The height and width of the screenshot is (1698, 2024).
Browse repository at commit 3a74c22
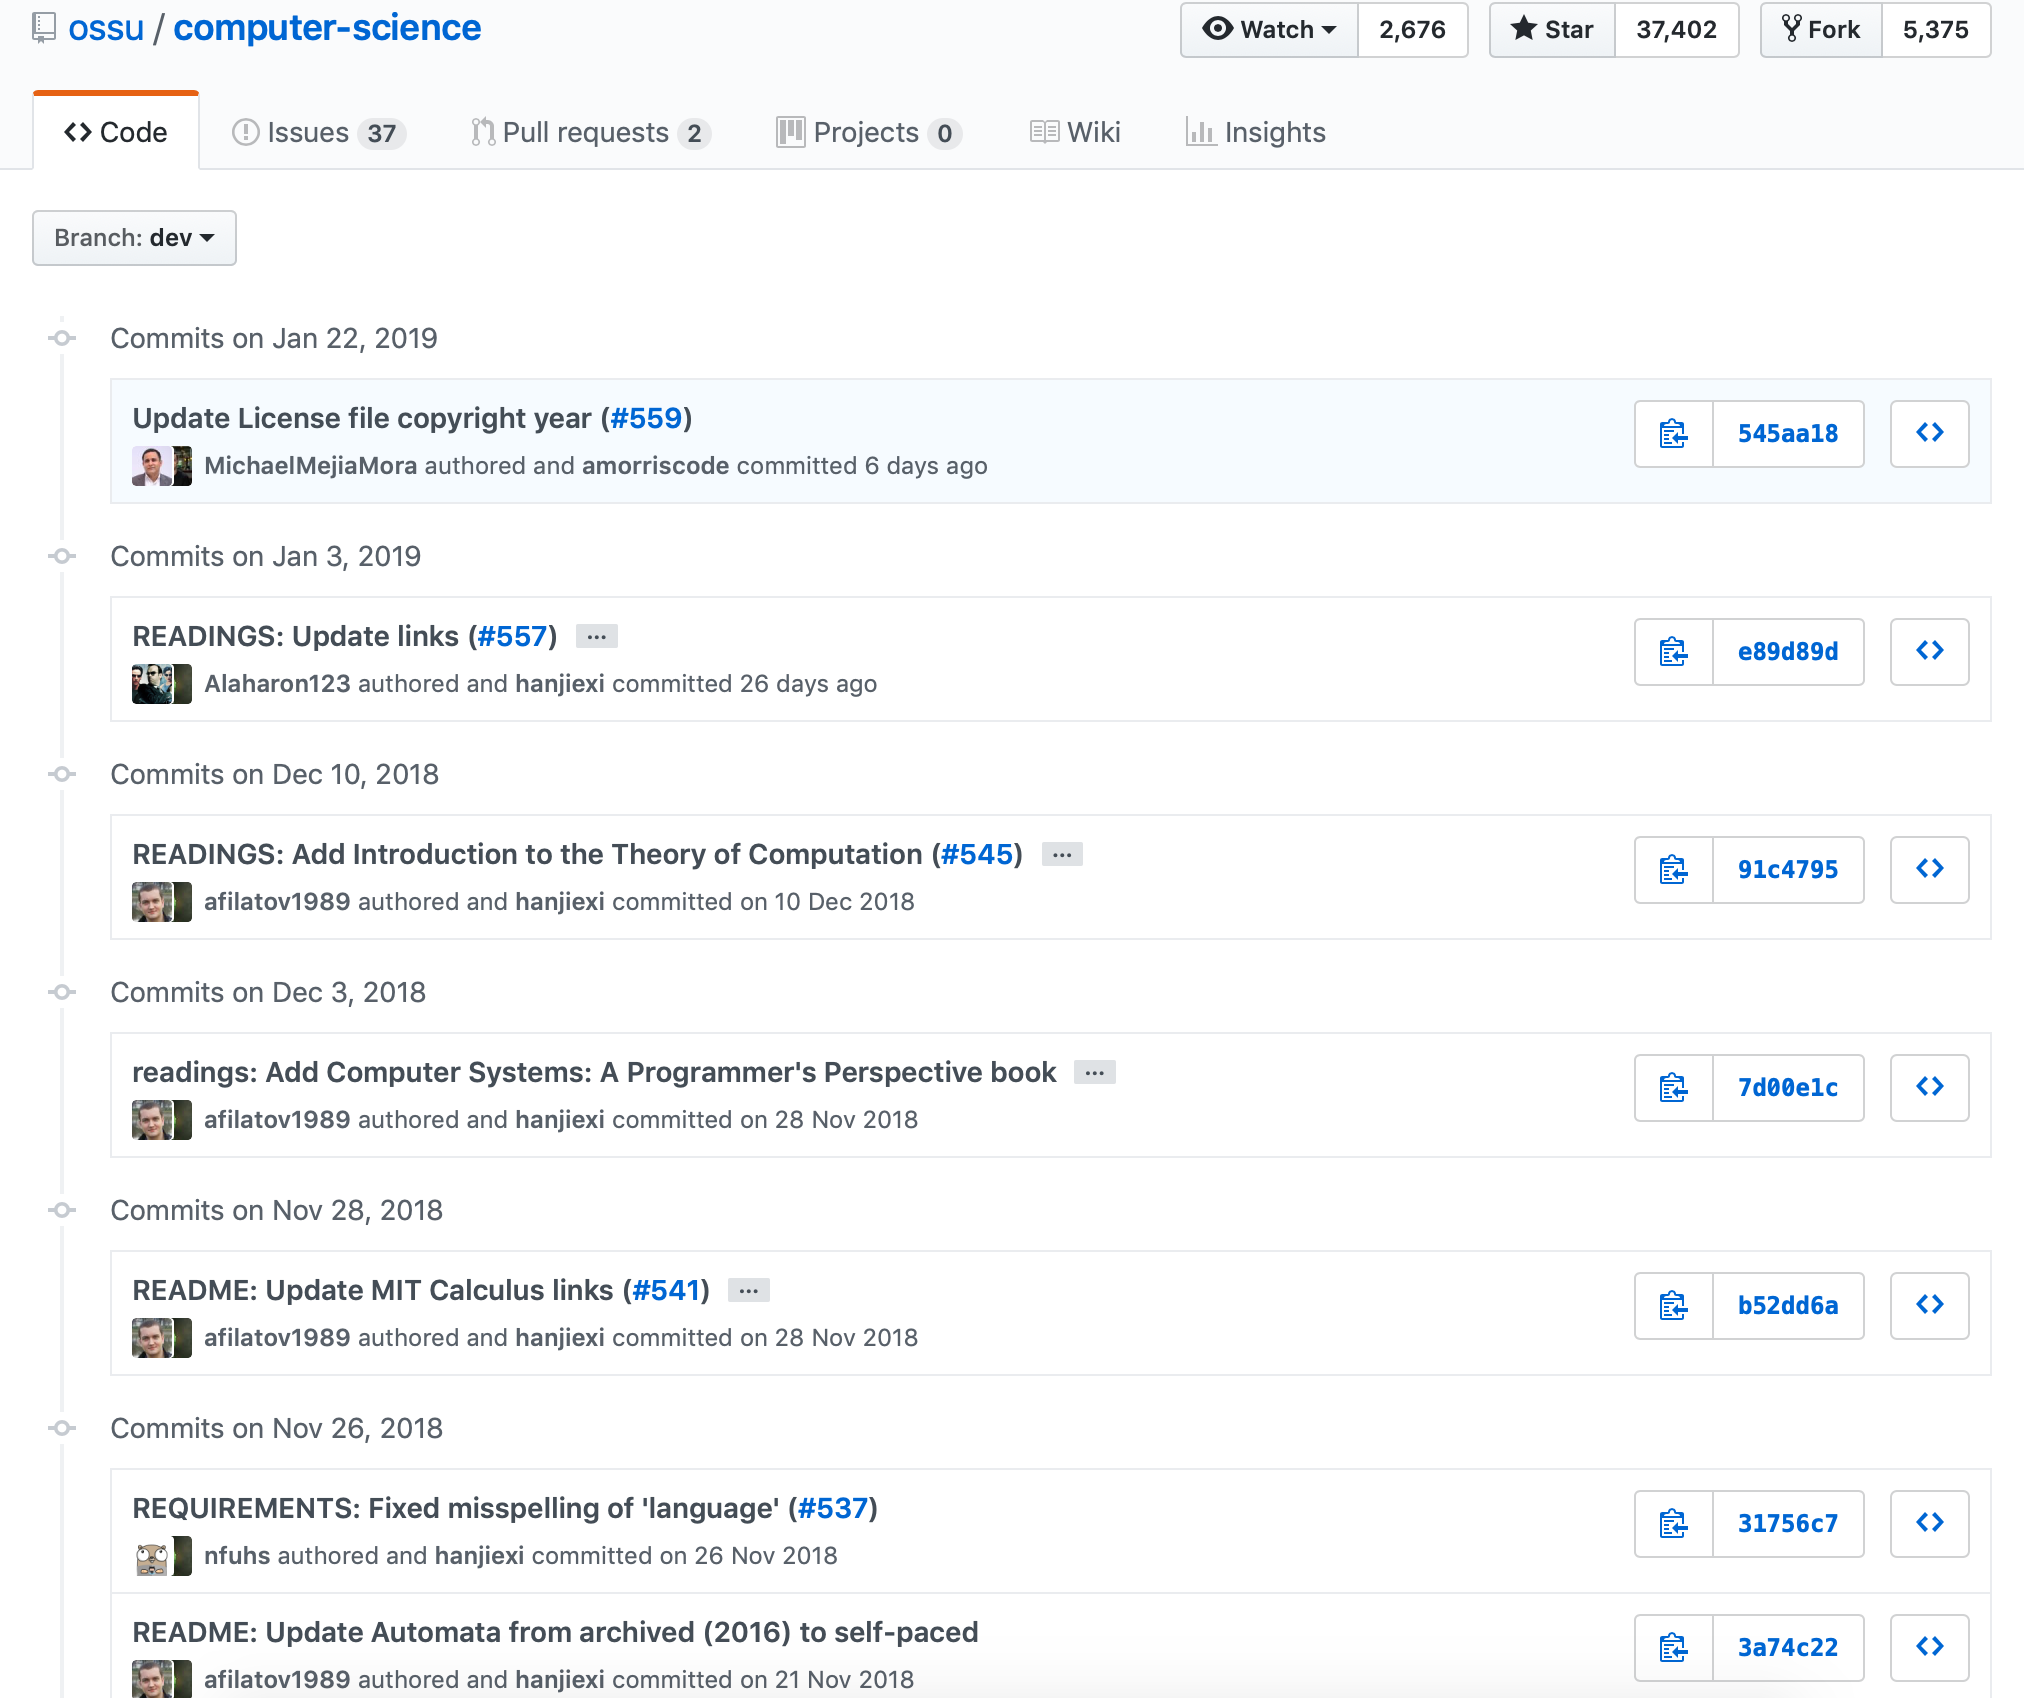point(1930,1648)
